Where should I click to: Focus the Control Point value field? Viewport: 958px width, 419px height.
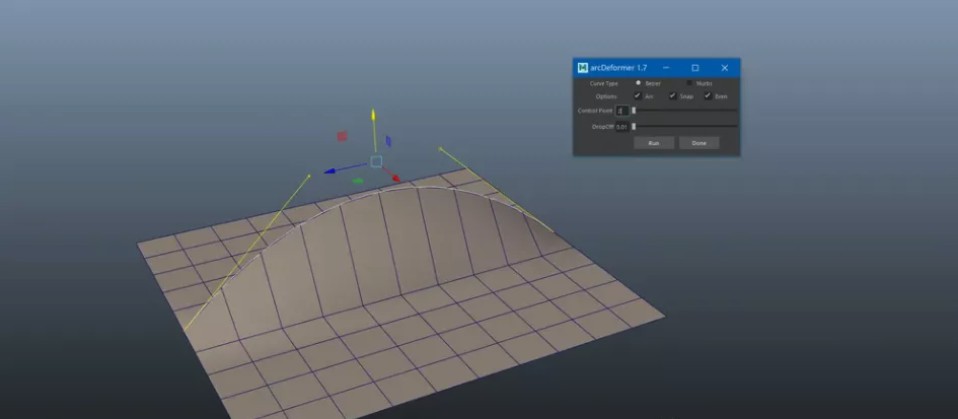coord(621,111)
